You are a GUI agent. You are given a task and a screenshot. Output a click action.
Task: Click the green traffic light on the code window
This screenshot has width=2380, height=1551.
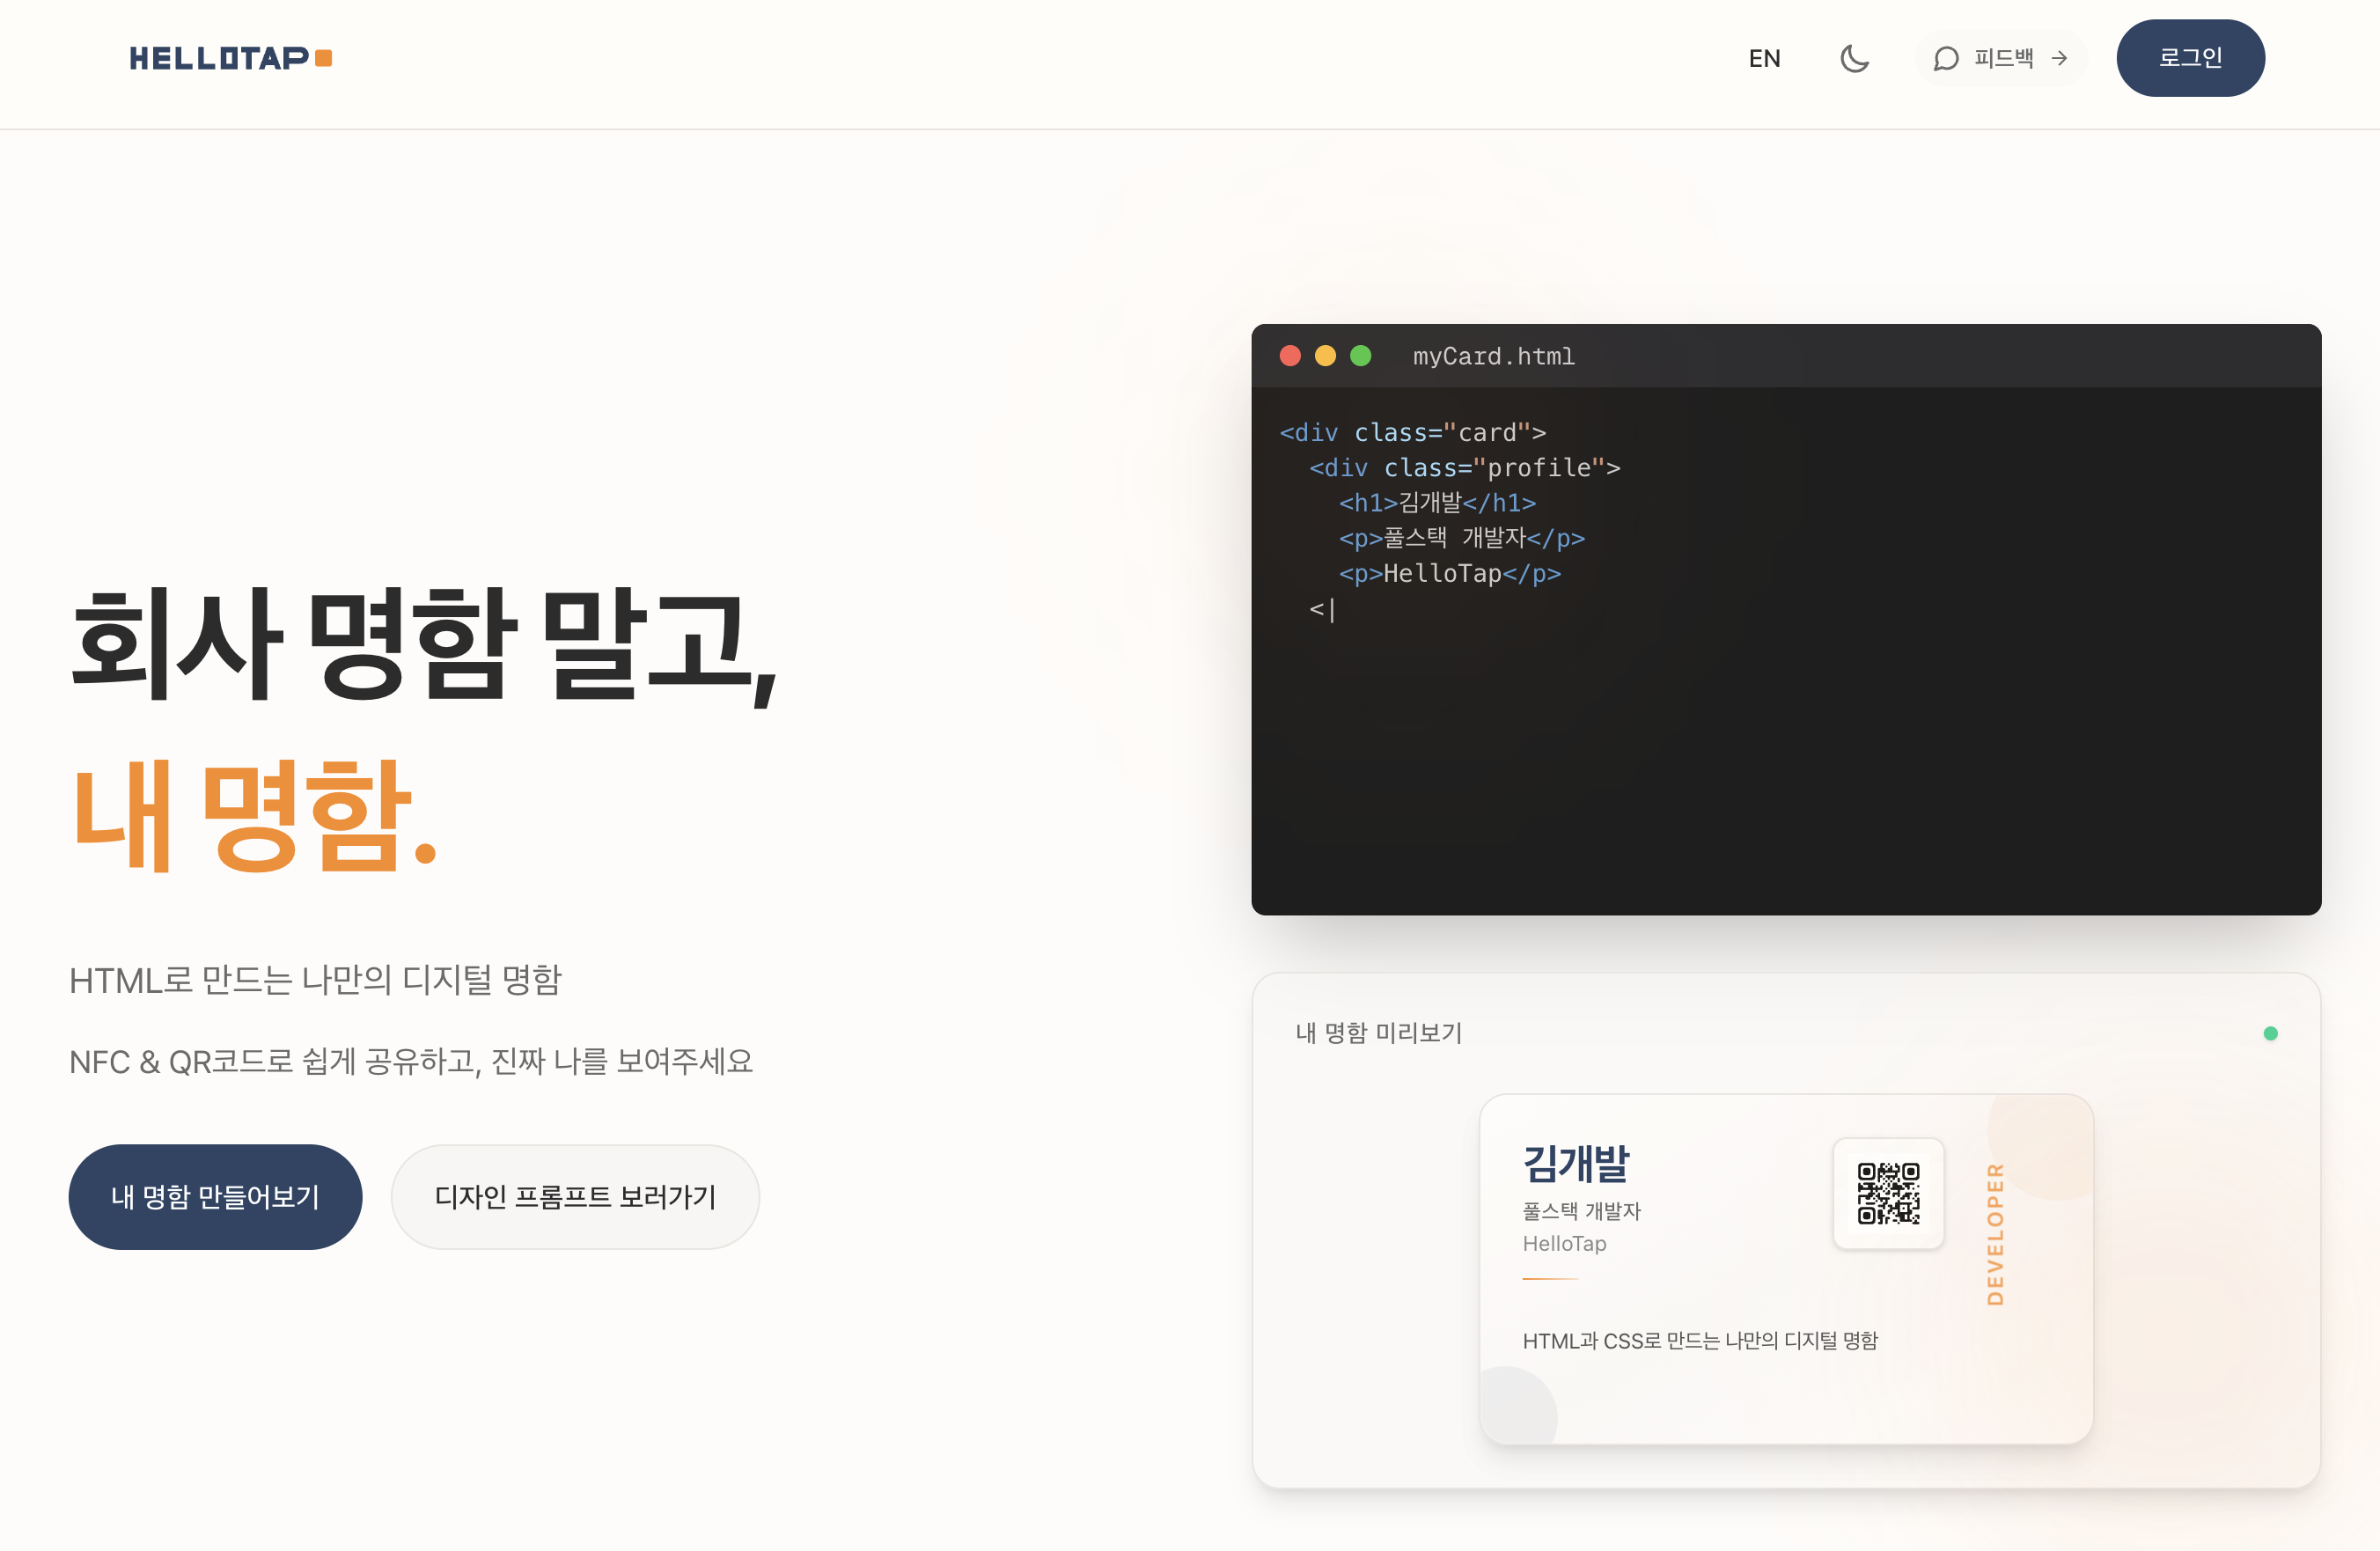(1361, 356)
